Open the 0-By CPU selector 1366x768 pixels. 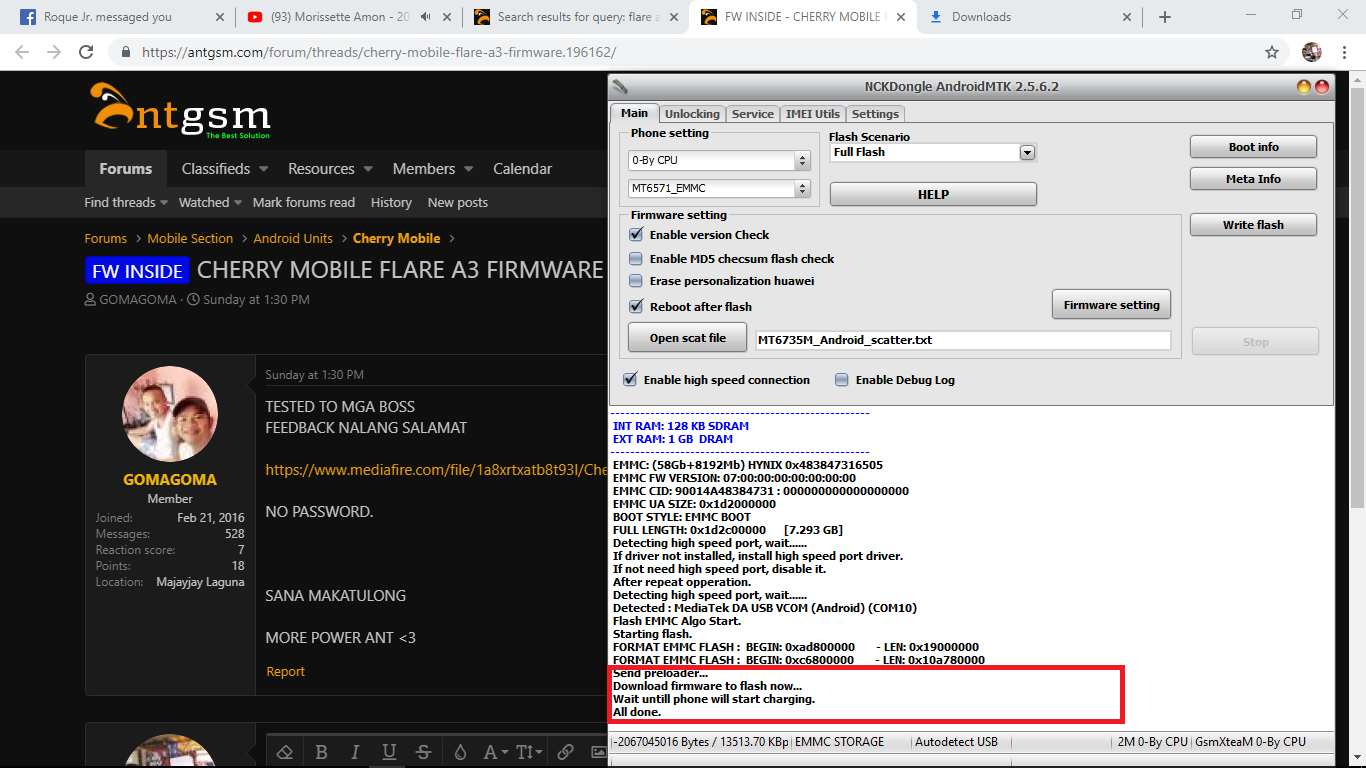pos(719,160)
